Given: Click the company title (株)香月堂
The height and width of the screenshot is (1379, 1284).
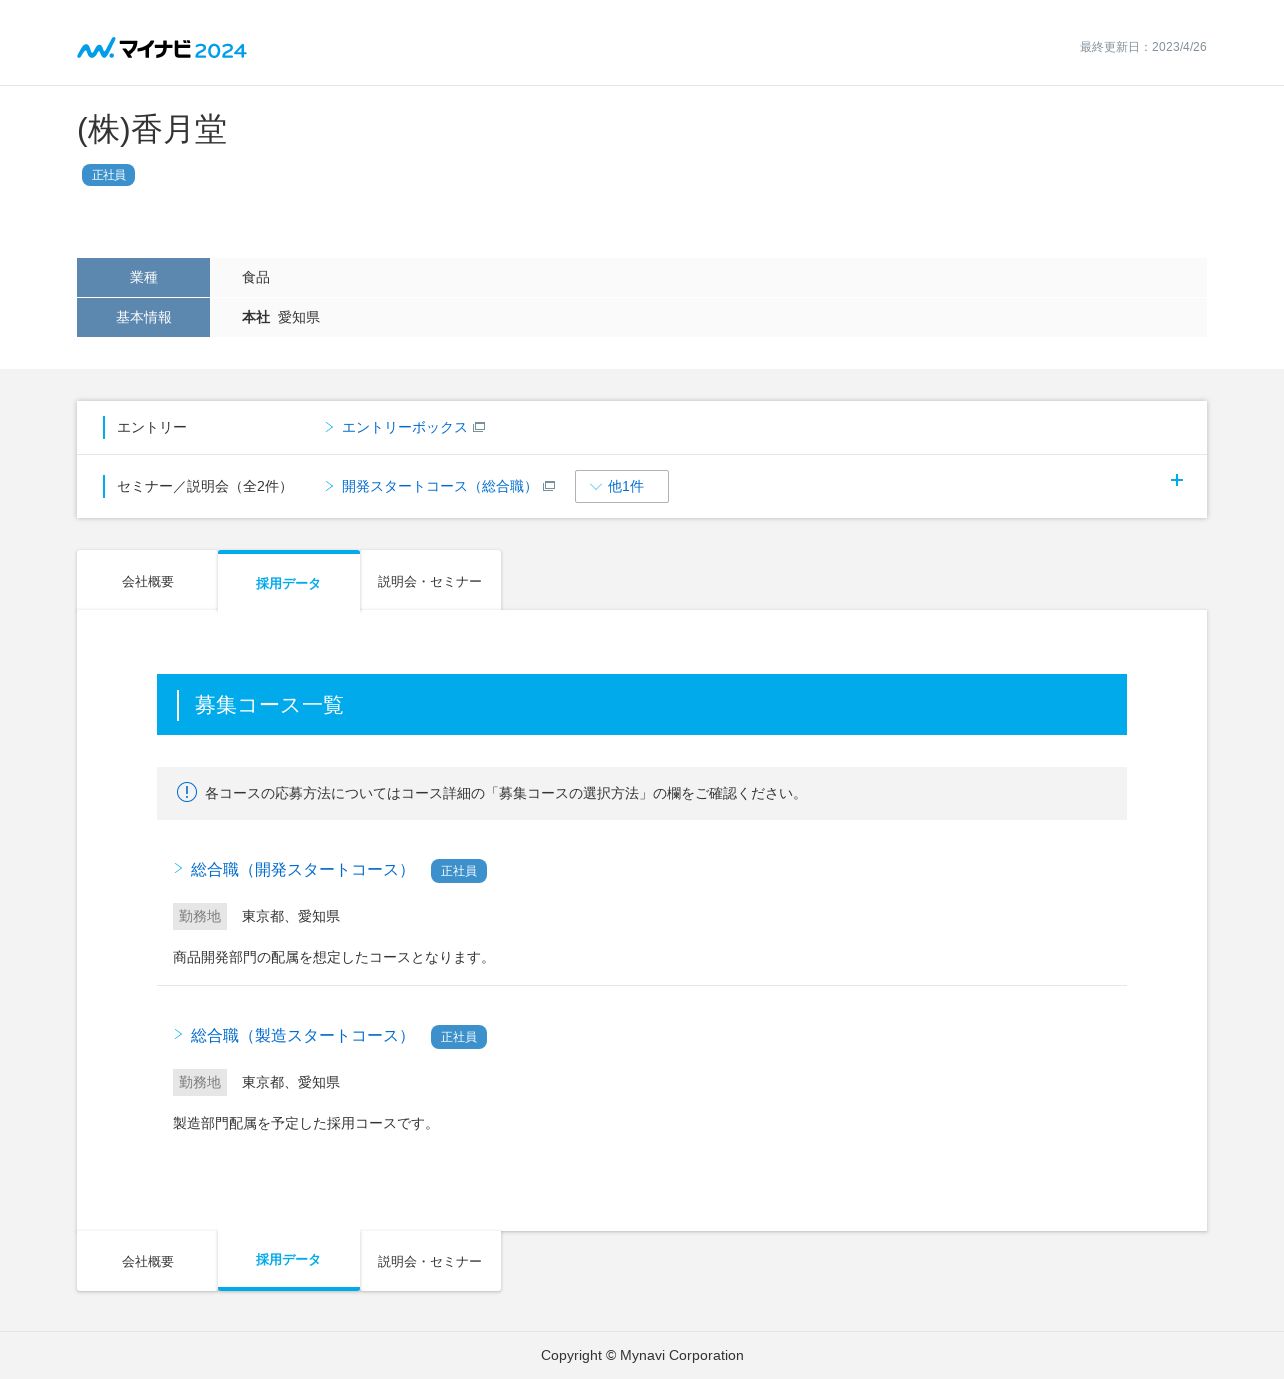Looking at the screenshot, I should point(152,130).
